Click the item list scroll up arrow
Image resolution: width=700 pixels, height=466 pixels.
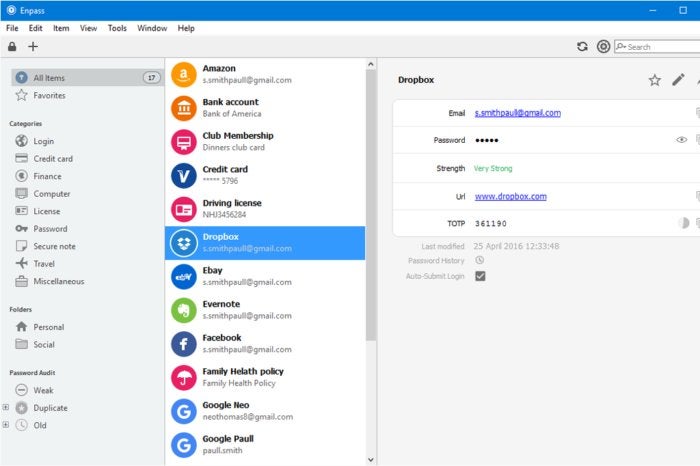click(x=371, y=64)
